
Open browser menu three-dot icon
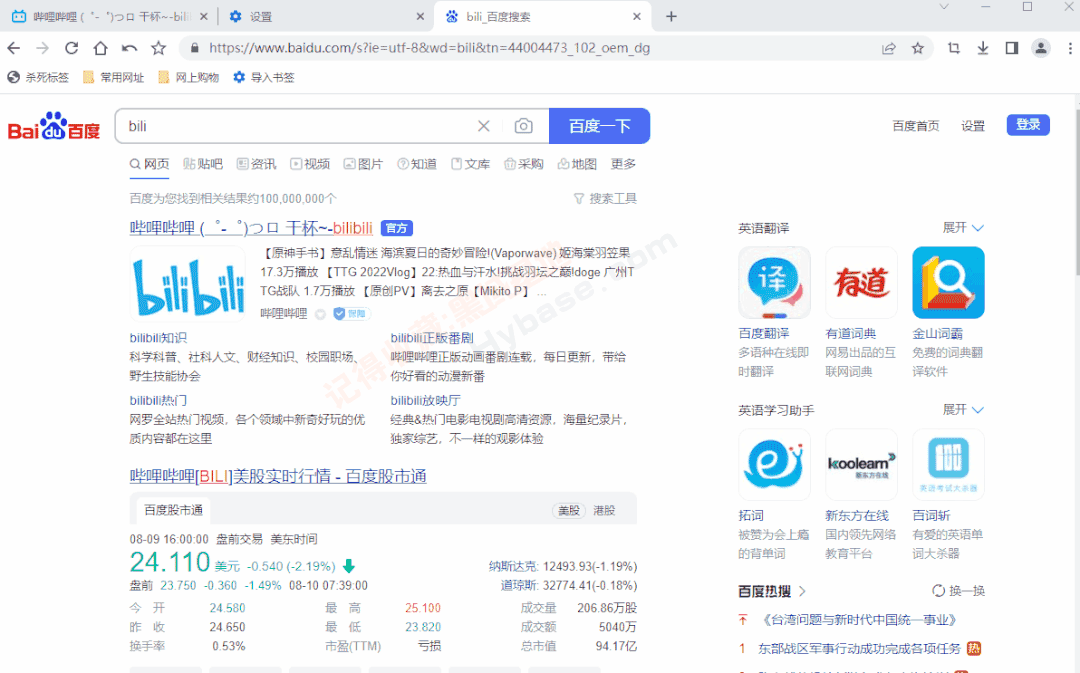pyautogui.click(x=1070, y=48)
